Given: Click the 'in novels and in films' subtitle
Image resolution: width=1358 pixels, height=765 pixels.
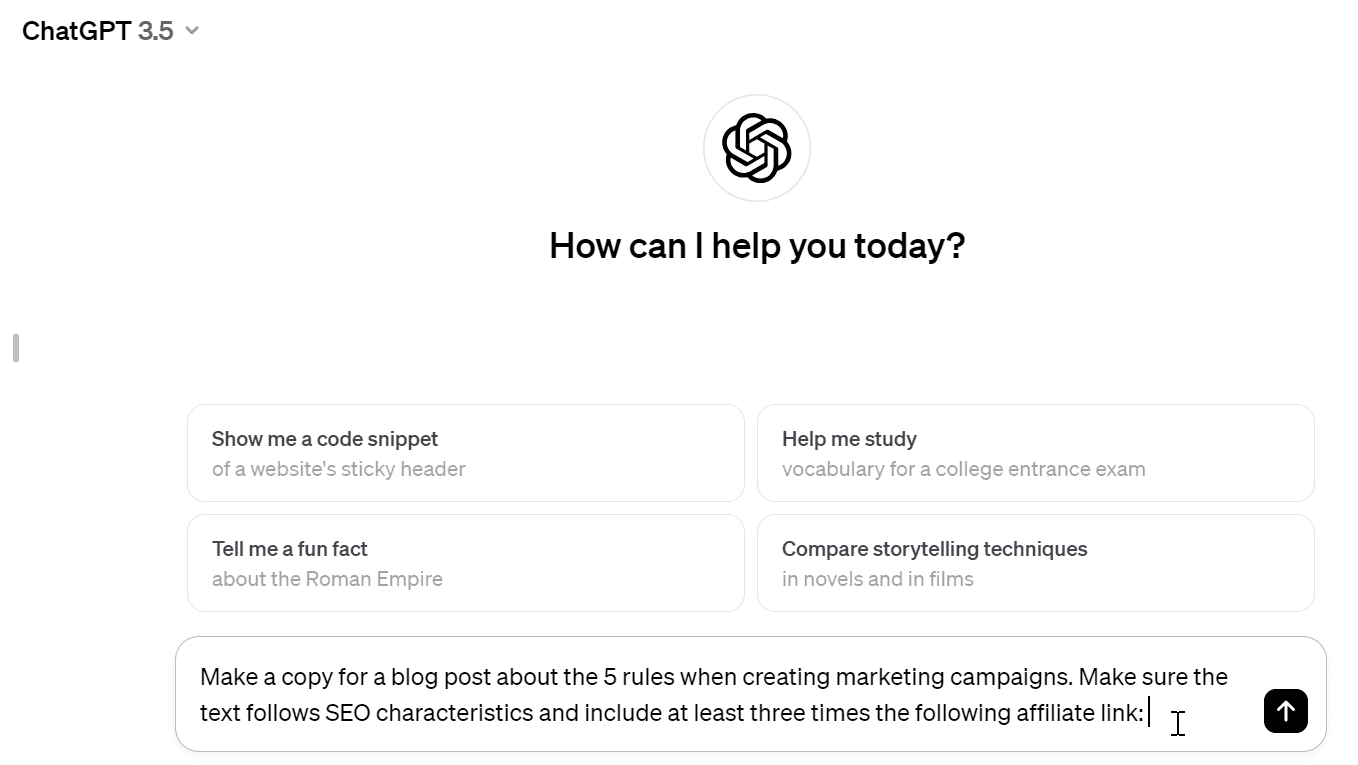Looking at the screenshot, I should click(877, 579).
